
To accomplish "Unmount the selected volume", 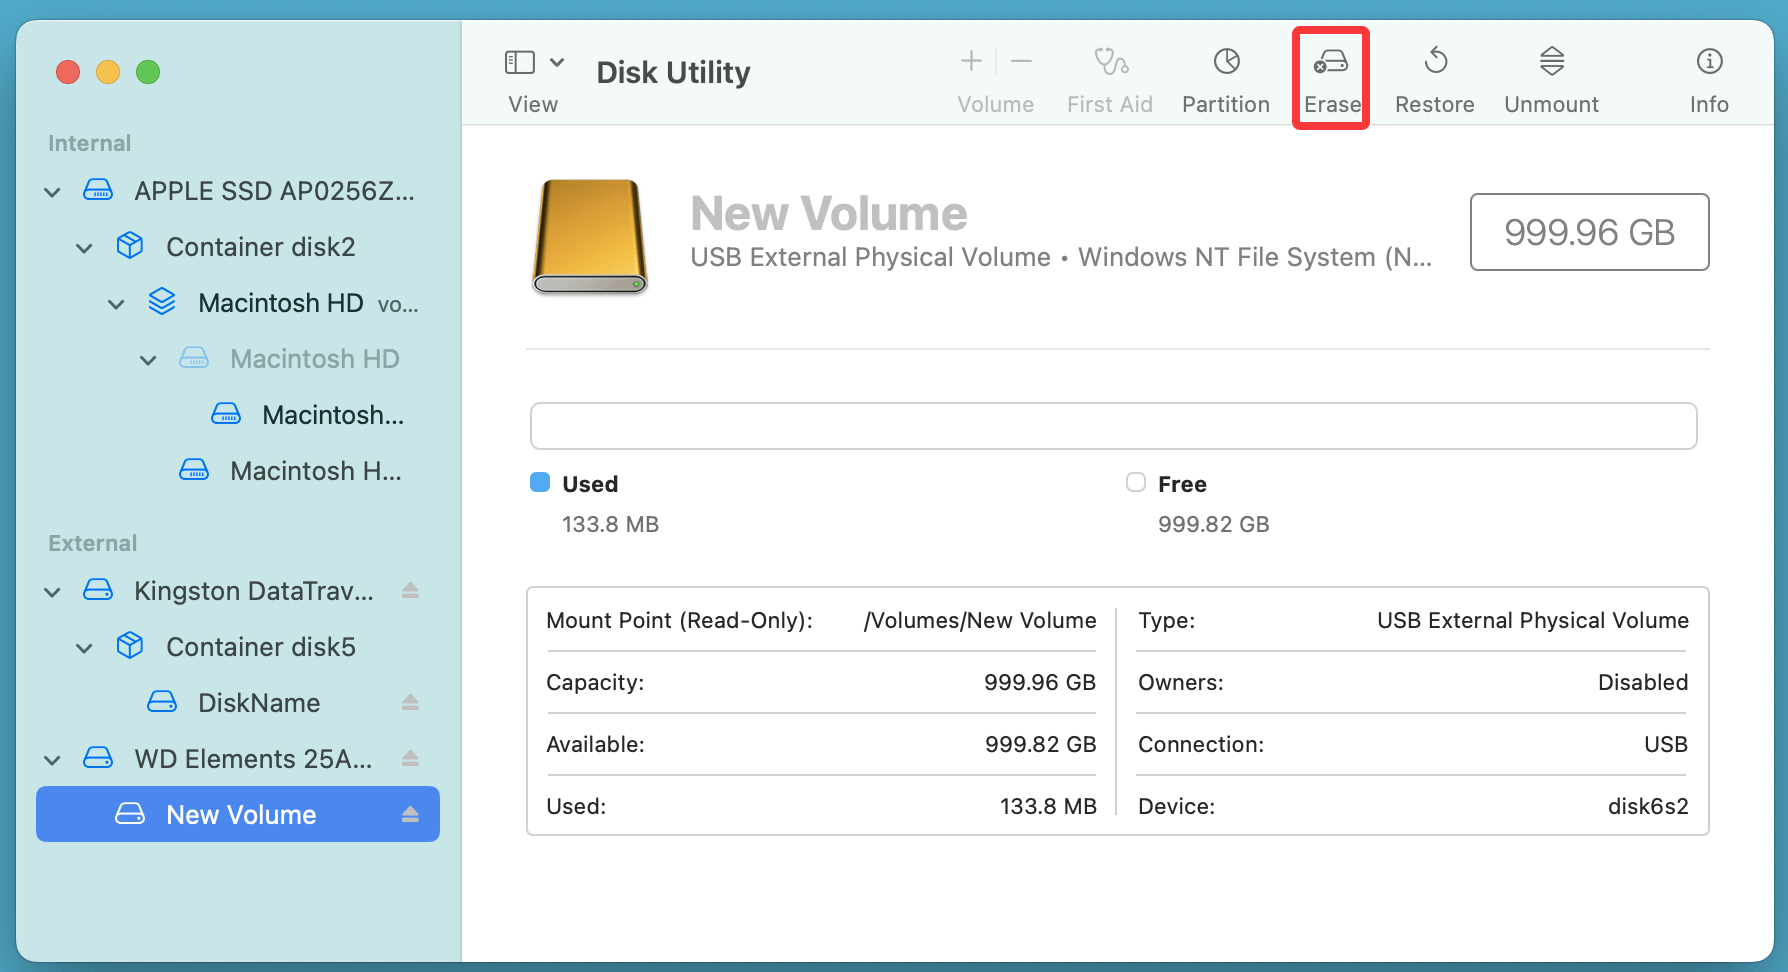I will (1551, 63).
